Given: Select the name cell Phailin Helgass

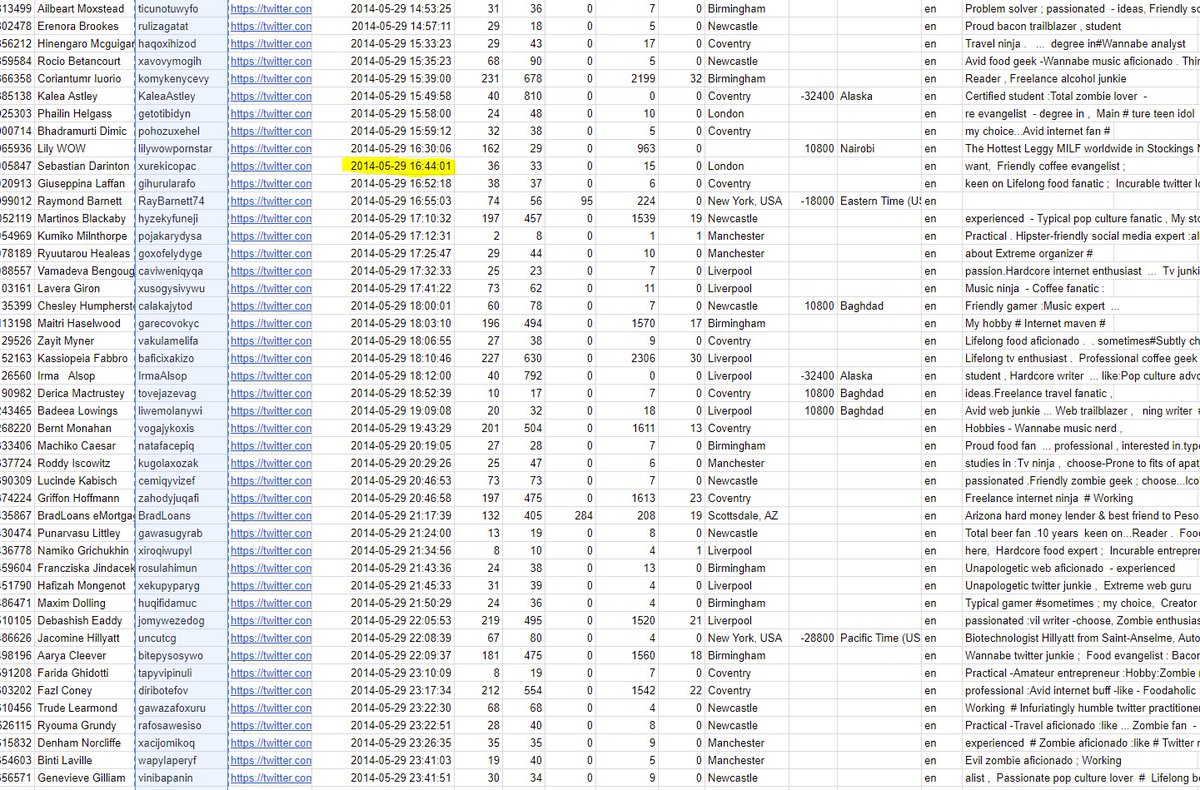Looking at the screenshot, I should [76, 114].
